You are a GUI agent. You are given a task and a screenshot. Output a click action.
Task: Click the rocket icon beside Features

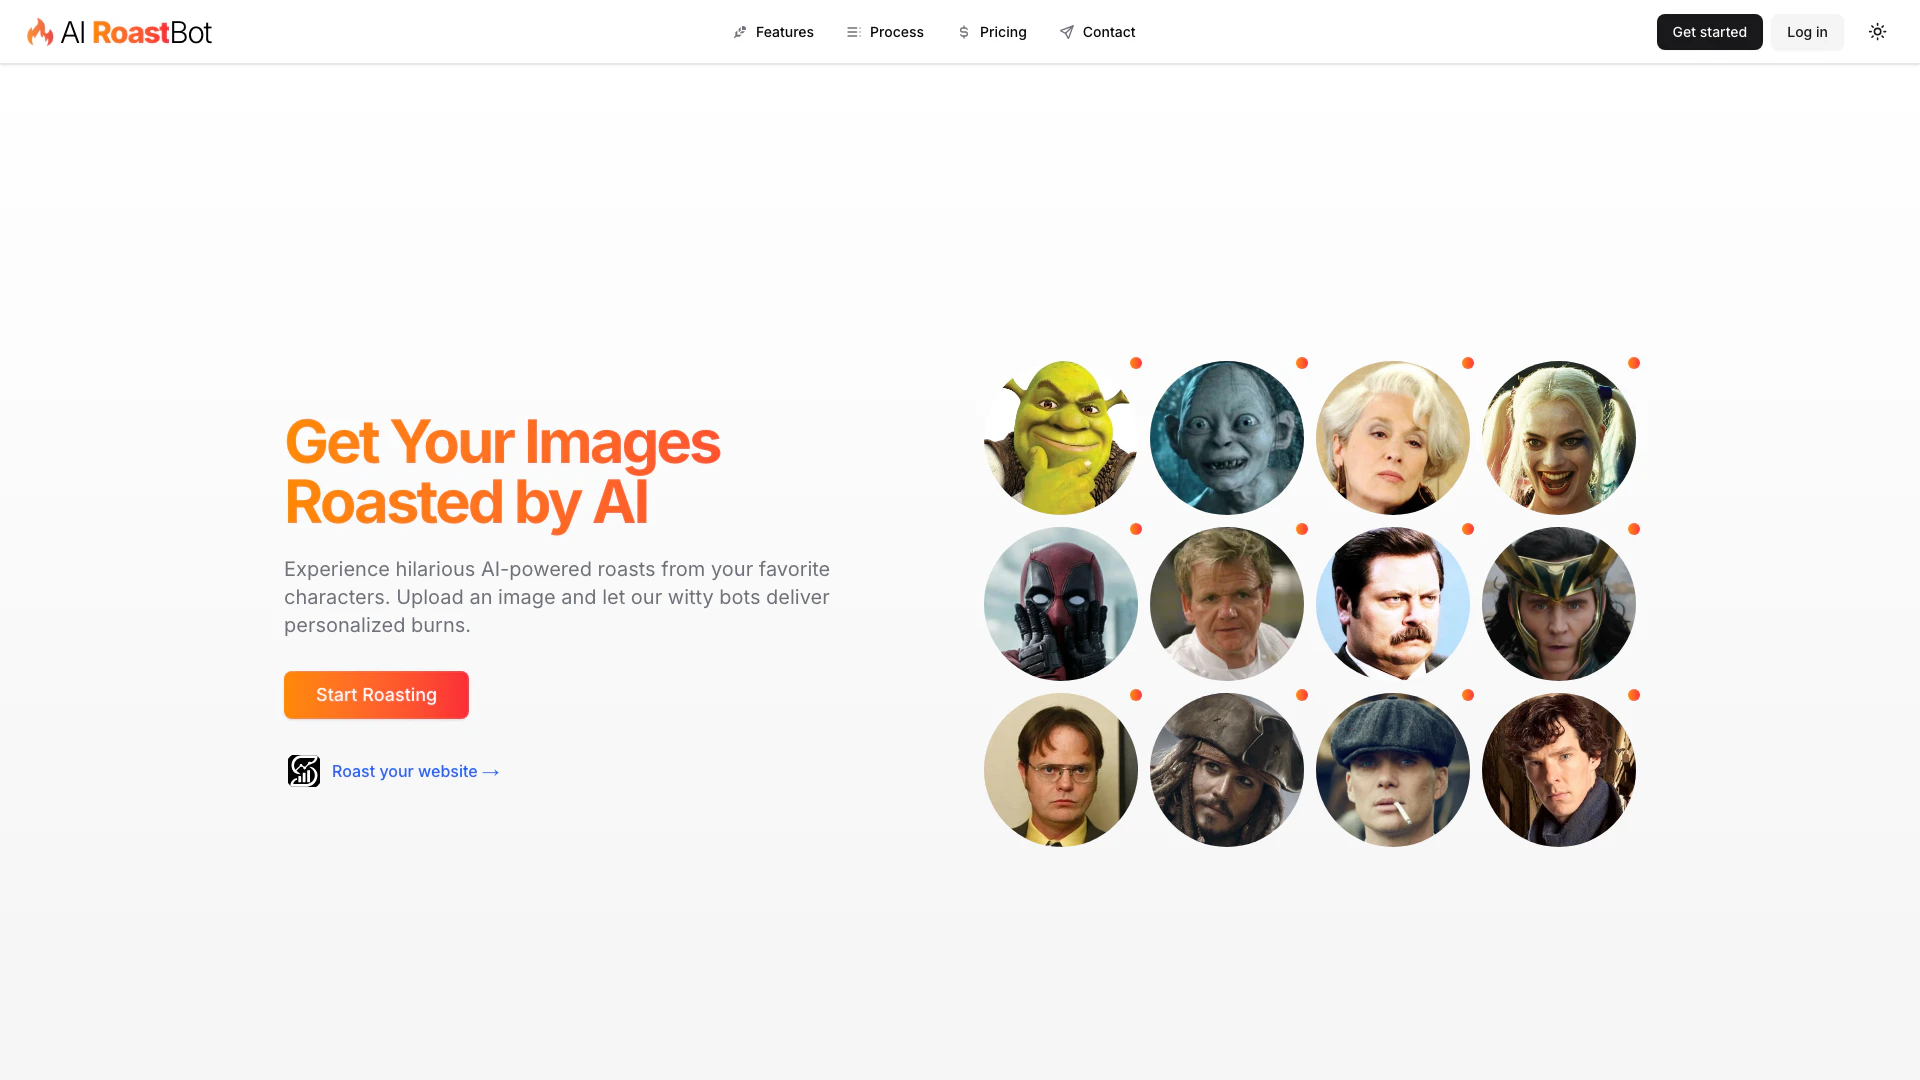pos(740,32)
